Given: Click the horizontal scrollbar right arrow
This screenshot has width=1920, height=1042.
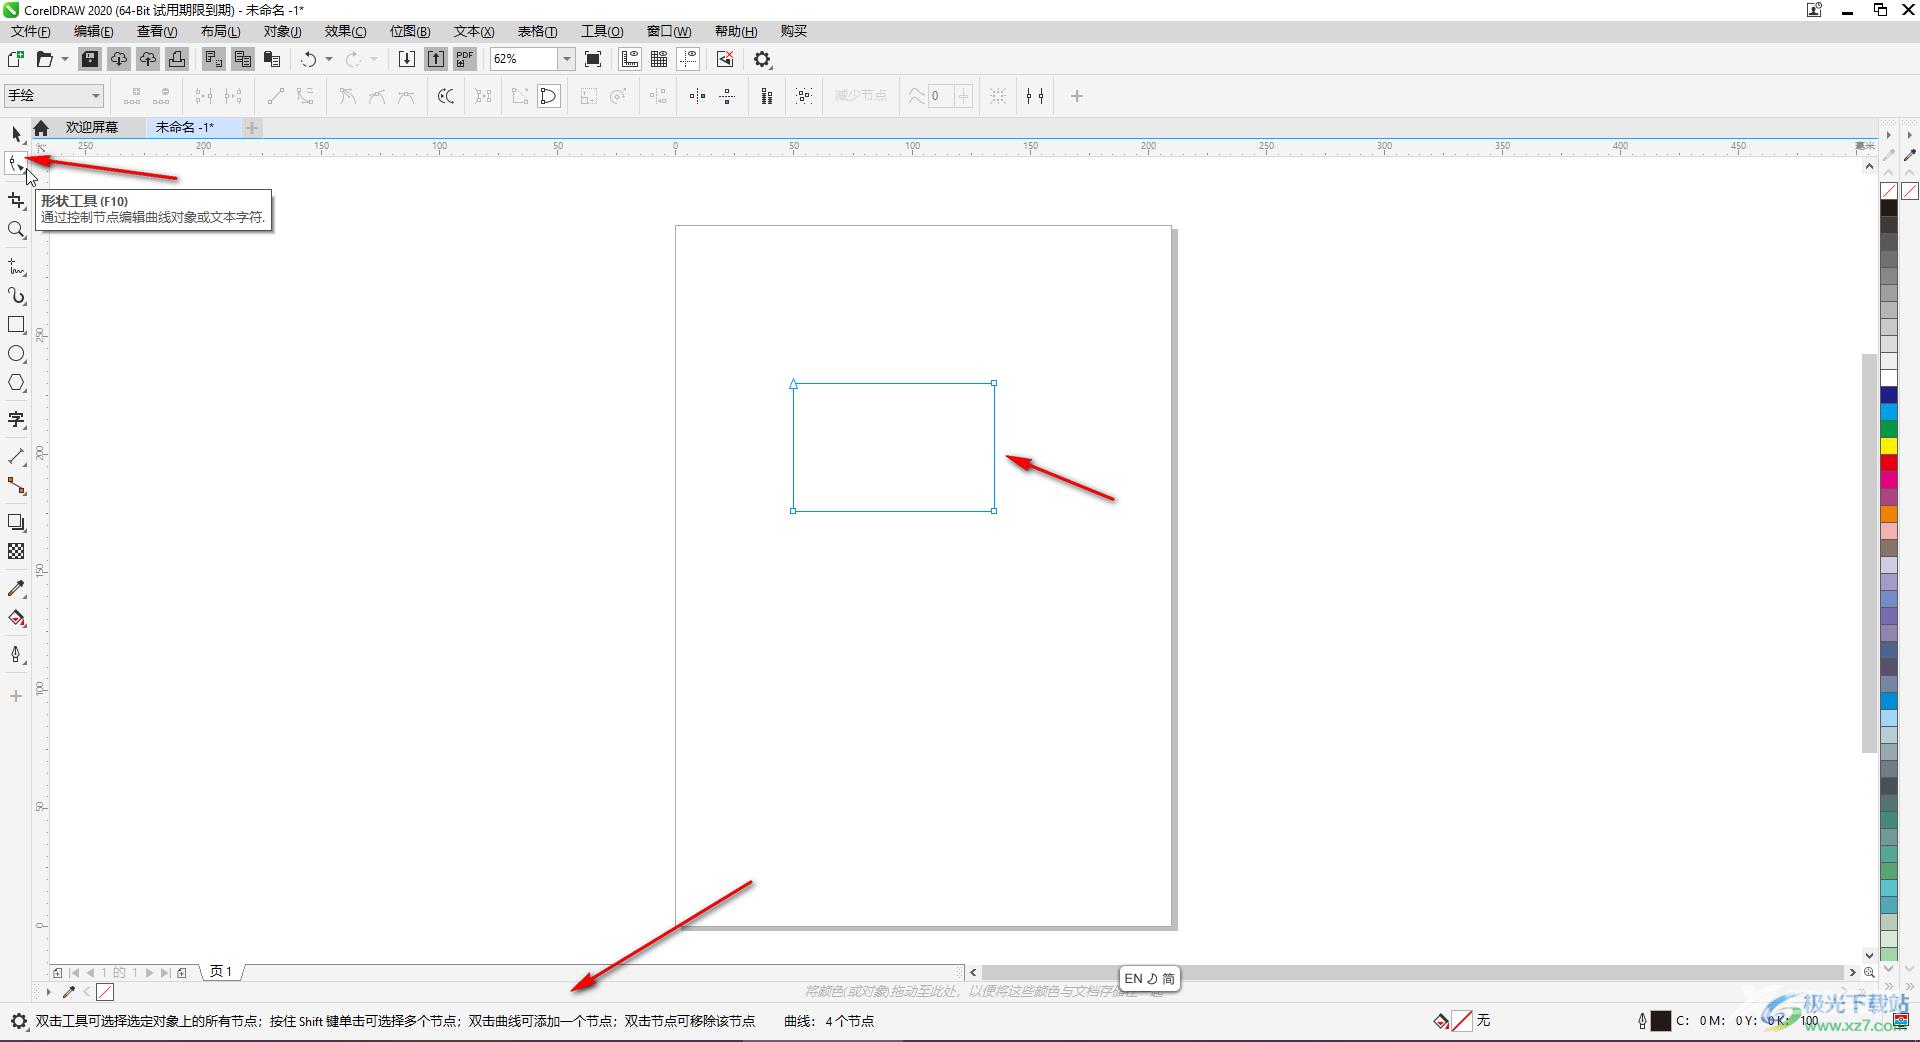Looking at the screenshot, I should 1852,972.
